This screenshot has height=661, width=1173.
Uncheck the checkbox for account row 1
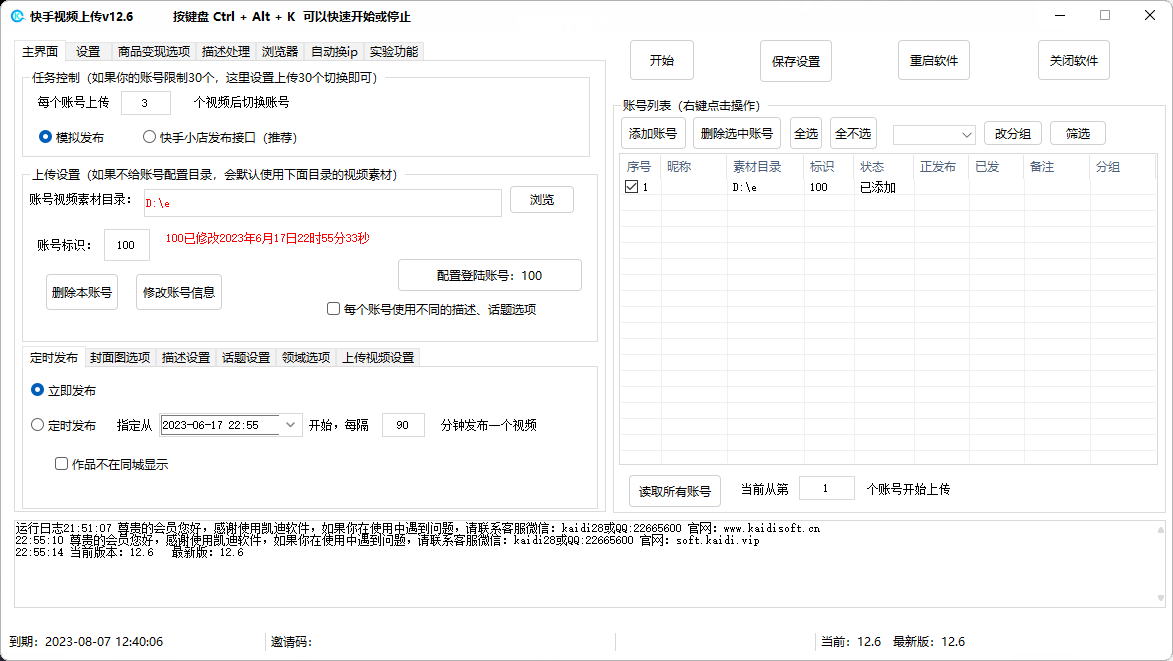[x=631, y=187]
